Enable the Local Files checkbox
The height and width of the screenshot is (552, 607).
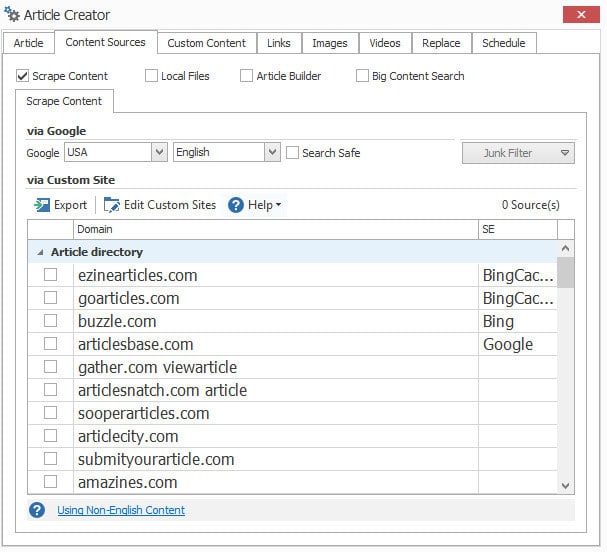click(151, 76)
